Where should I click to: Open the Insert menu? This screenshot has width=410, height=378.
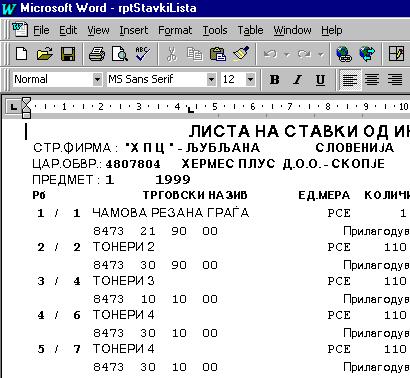point(134,30)
